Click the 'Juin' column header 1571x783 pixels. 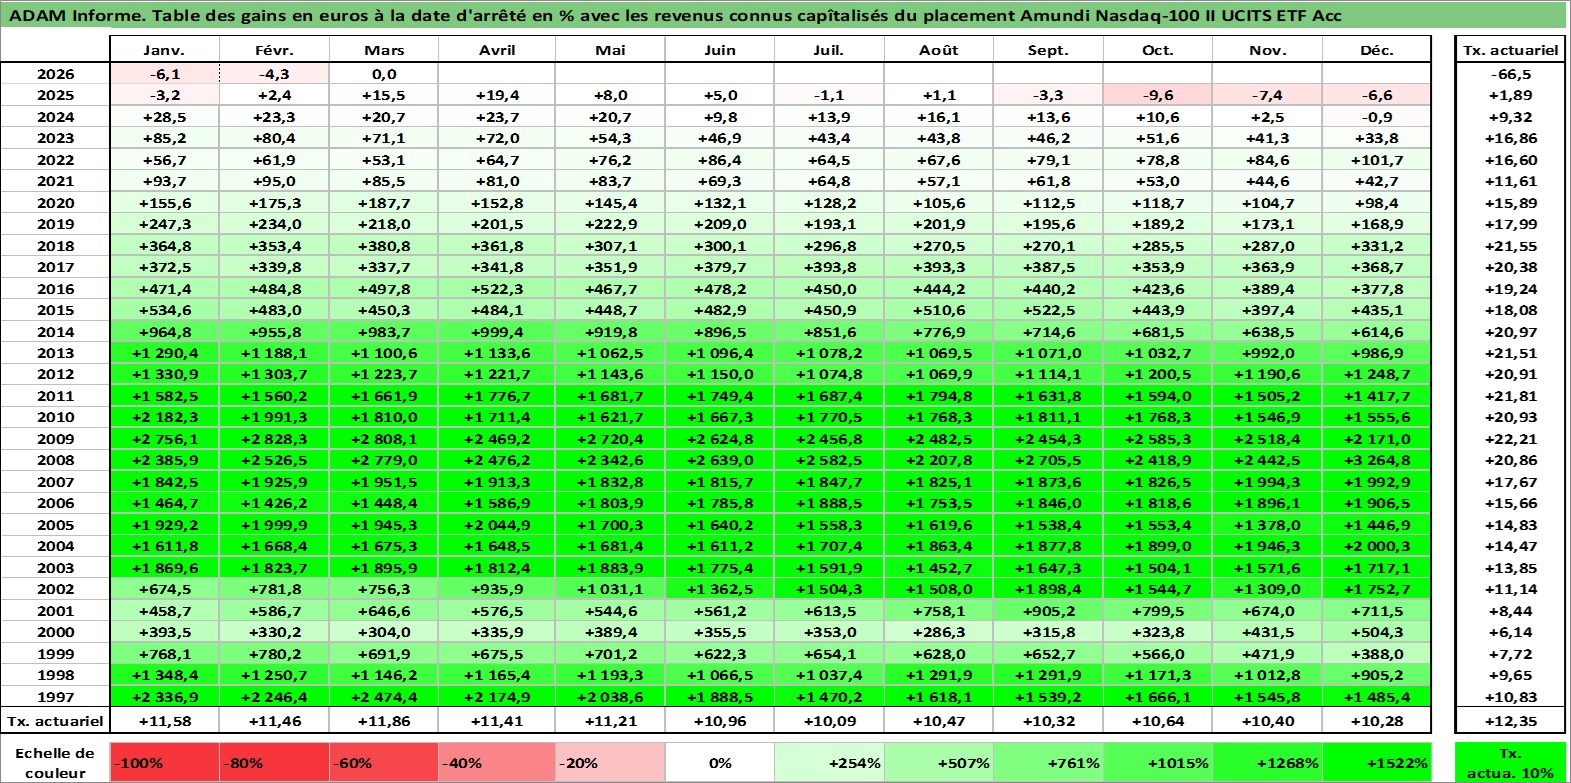tap(720, 50)
